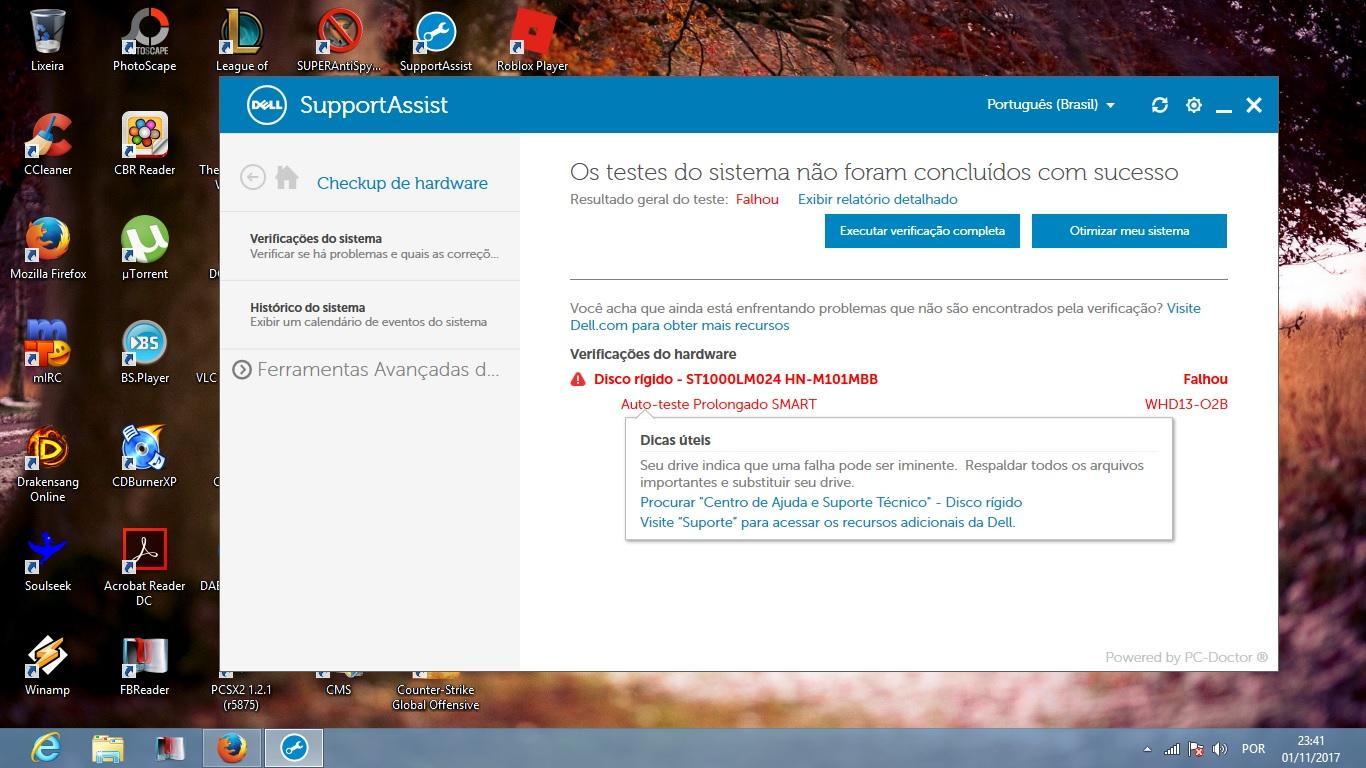Click Powered by PC-Doctor text
The height and width of the screenshot is (768, 1366).
(x=1186, y=657)
